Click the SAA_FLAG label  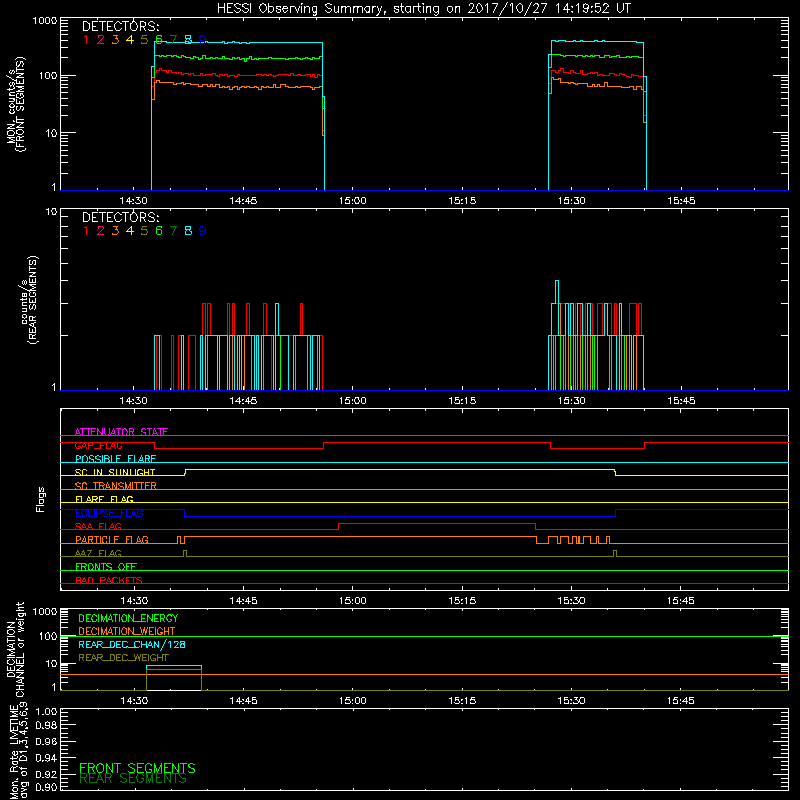pyautogui.click(x=98, y=526)
